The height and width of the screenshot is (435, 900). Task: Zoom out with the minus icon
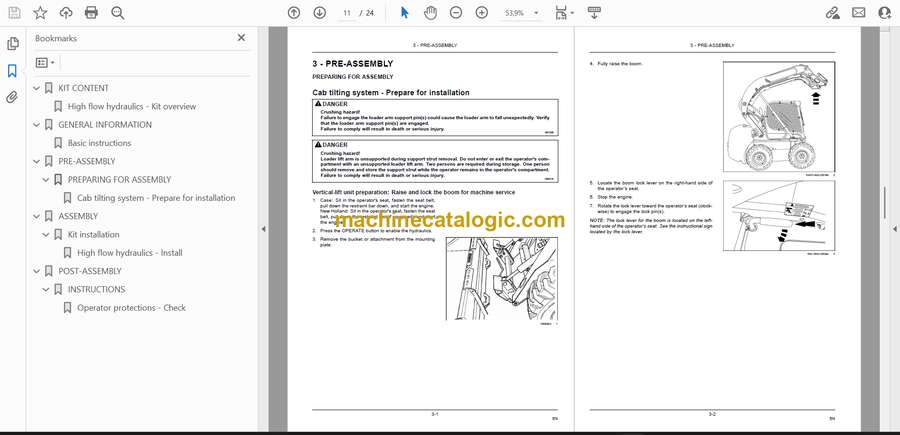tap(456, 13)
